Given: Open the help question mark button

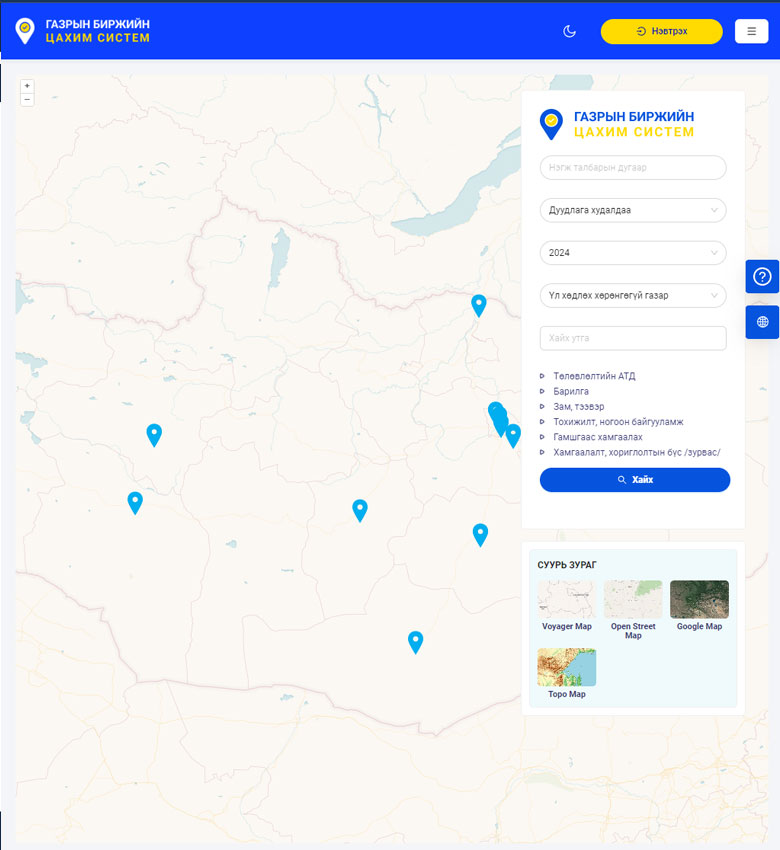Looking at the screenshot, I should point(762,277).
